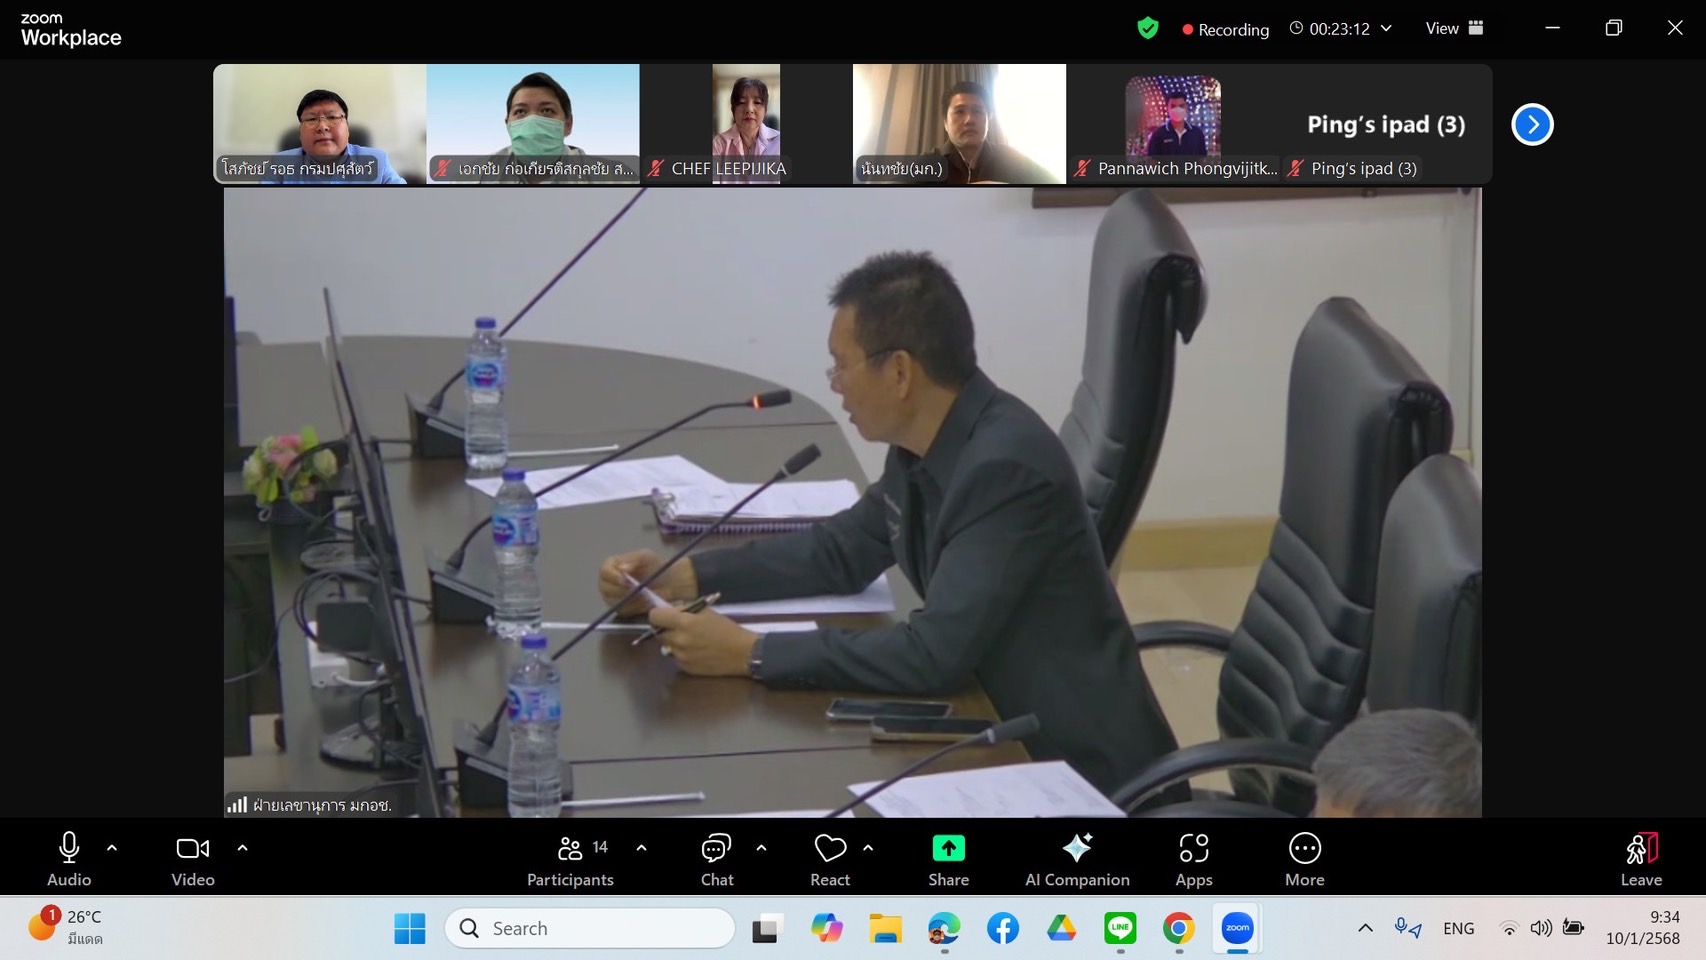Expand the Participants options caret
Viewport: 1706px width, 960px height.
click(x=641, y=848)
